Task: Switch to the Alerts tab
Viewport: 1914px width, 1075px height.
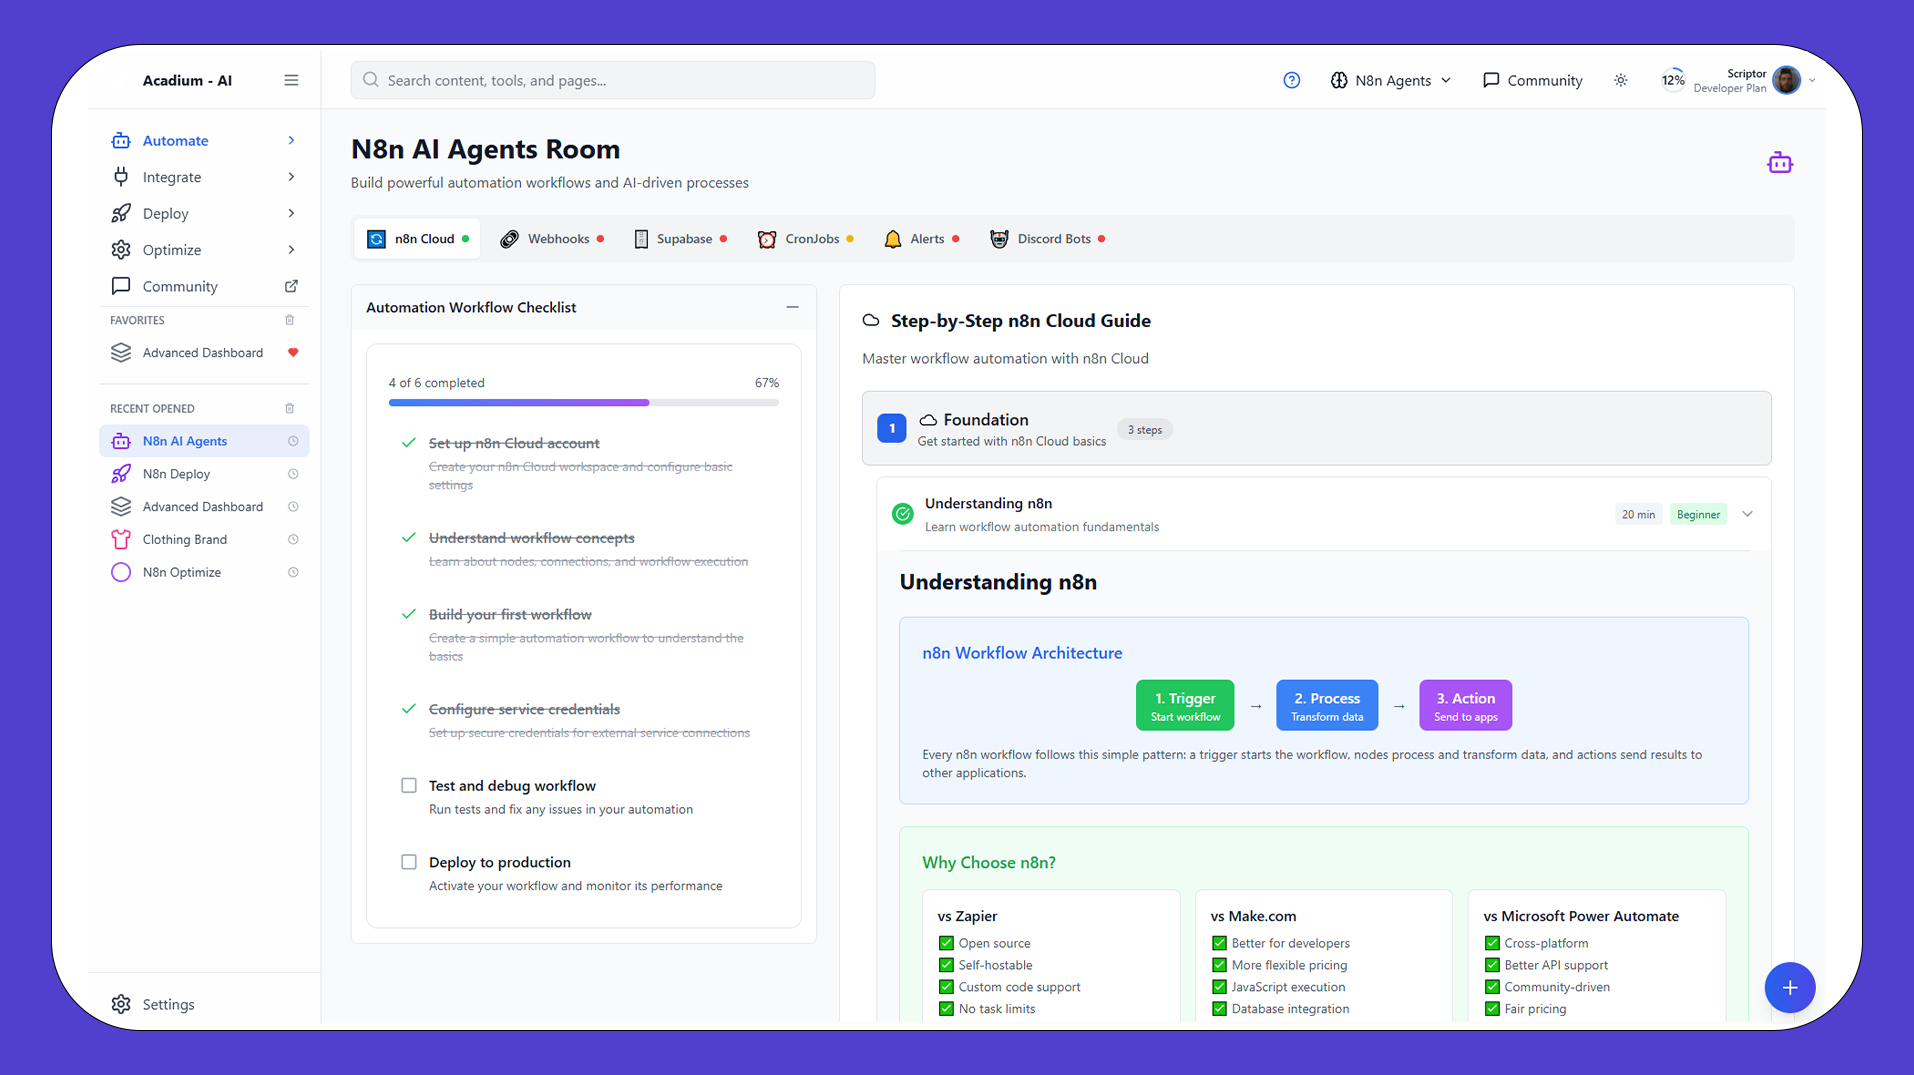Action: click(x=921, y=239)
